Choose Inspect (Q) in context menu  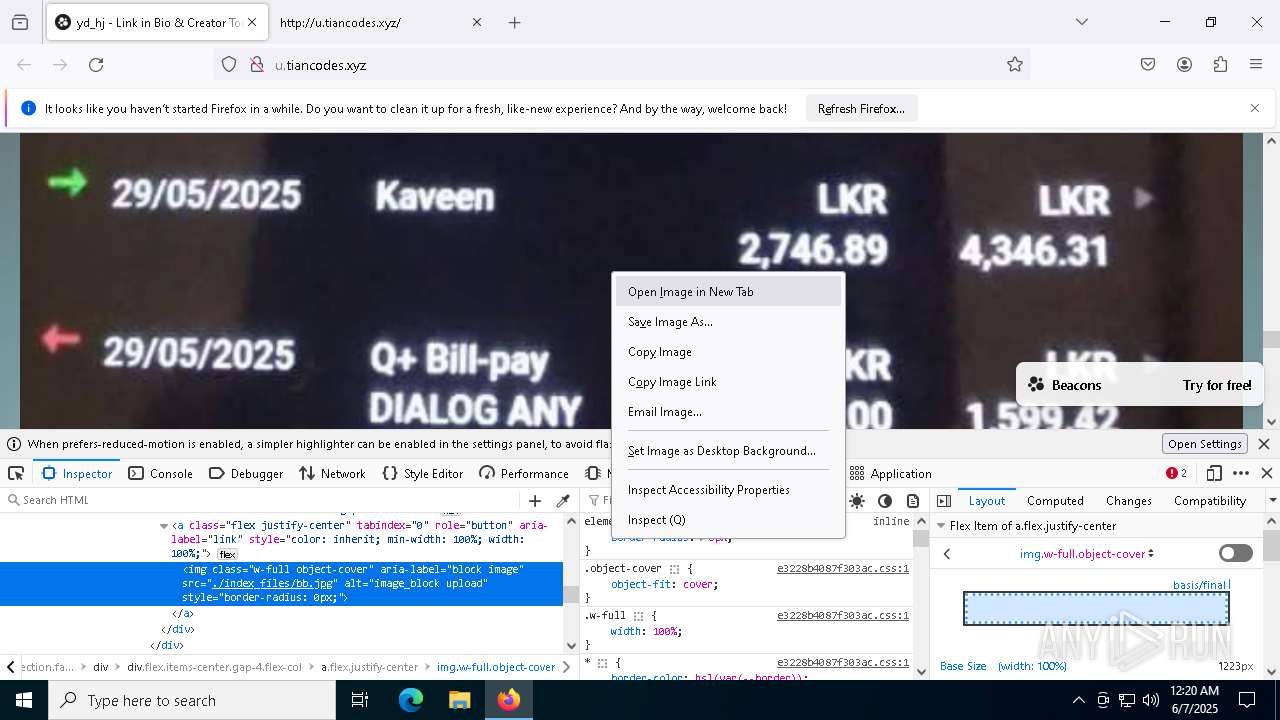point(728,520)
